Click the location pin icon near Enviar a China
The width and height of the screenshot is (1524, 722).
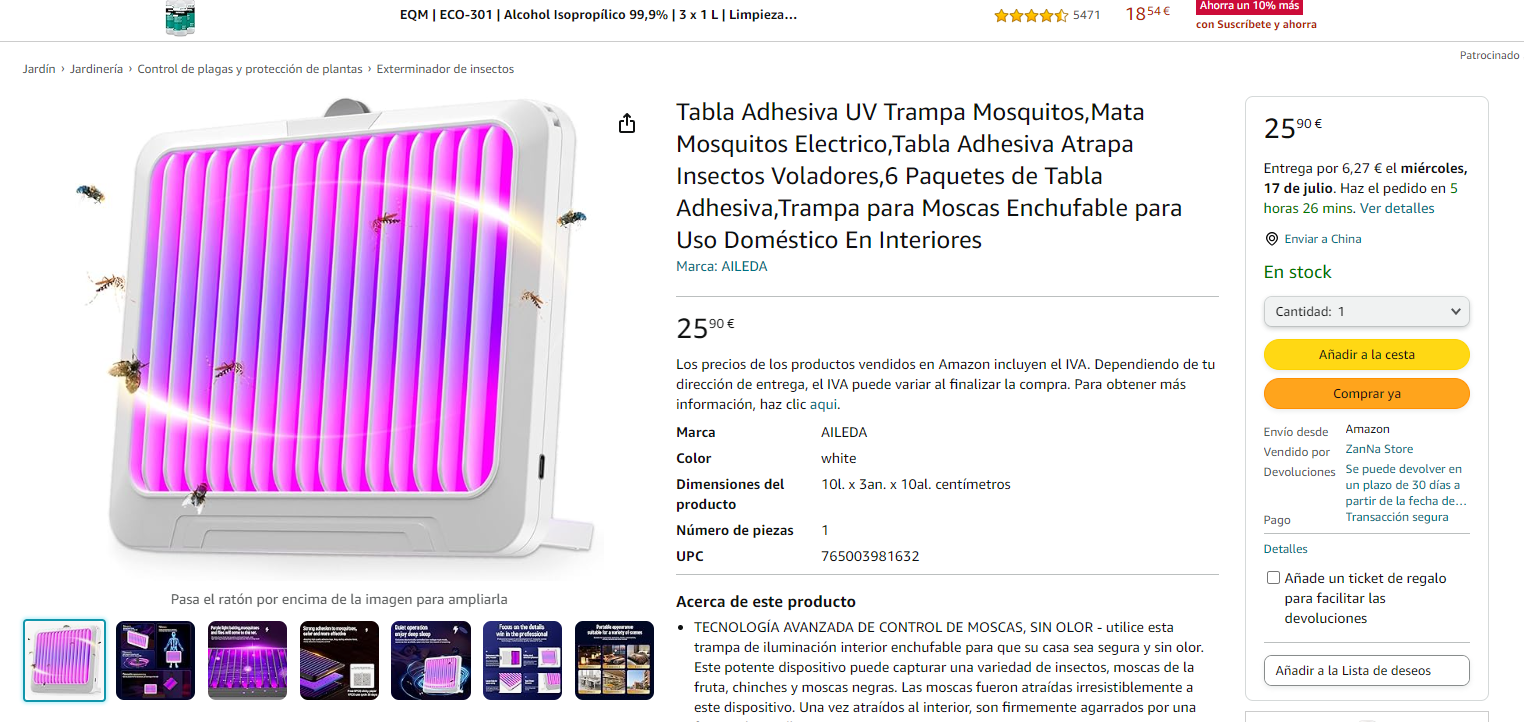point(1271,239)
